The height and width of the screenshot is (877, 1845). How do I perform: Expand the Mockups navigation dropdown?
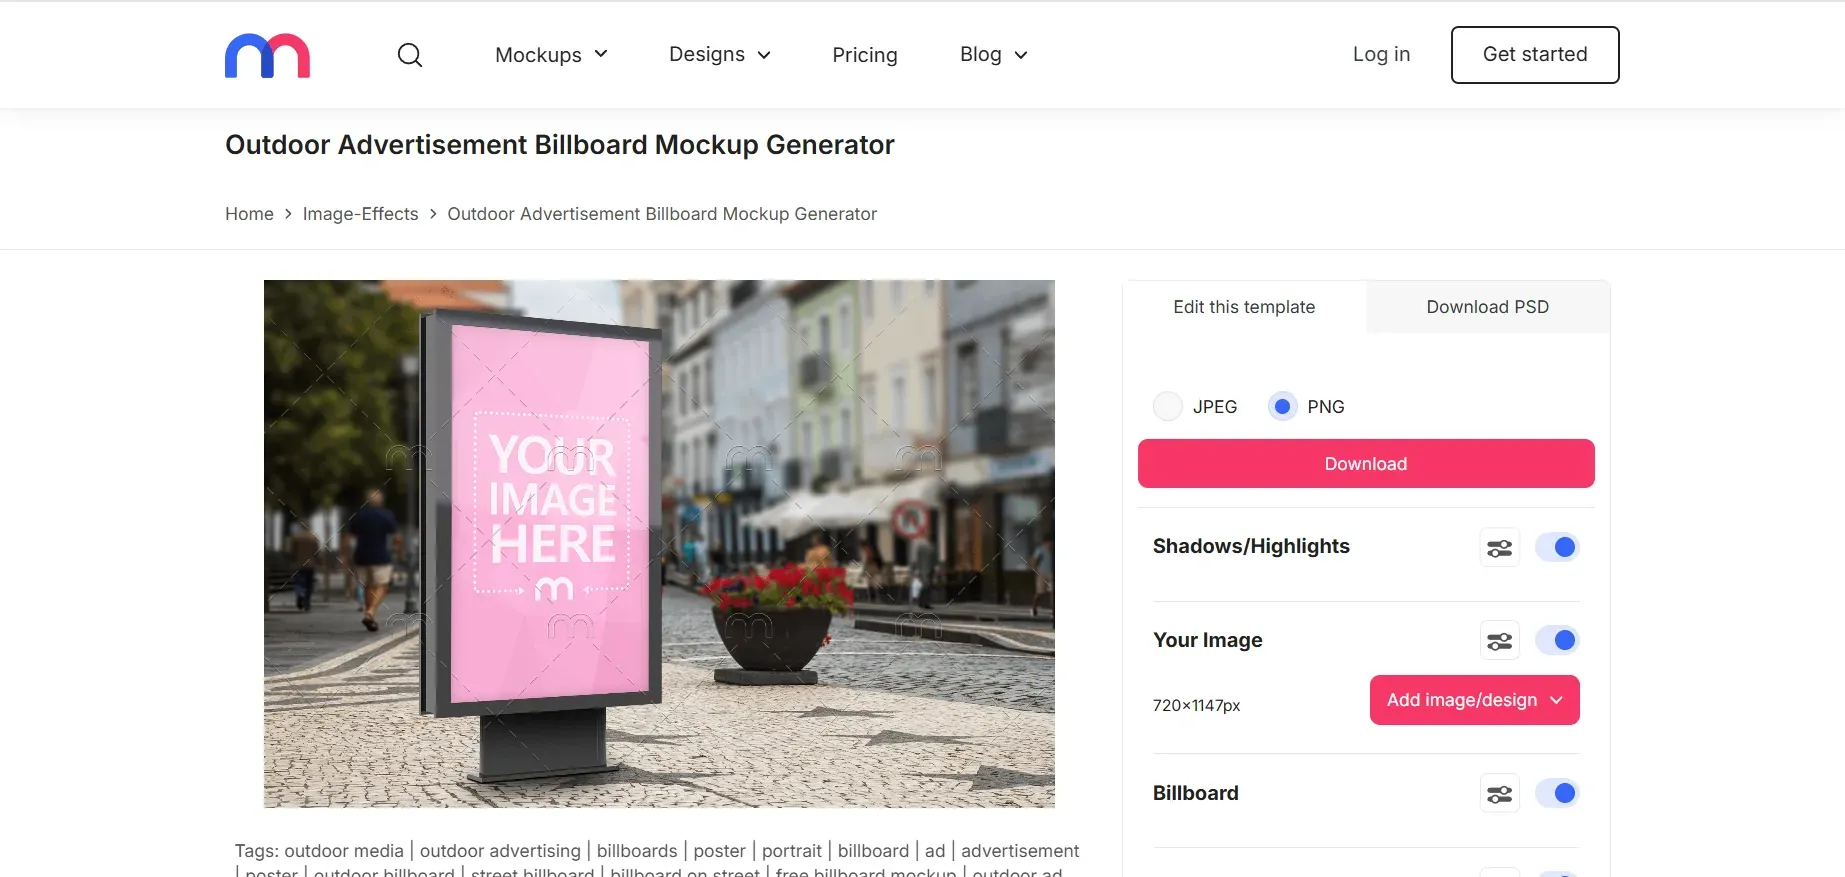click(550, 55)
